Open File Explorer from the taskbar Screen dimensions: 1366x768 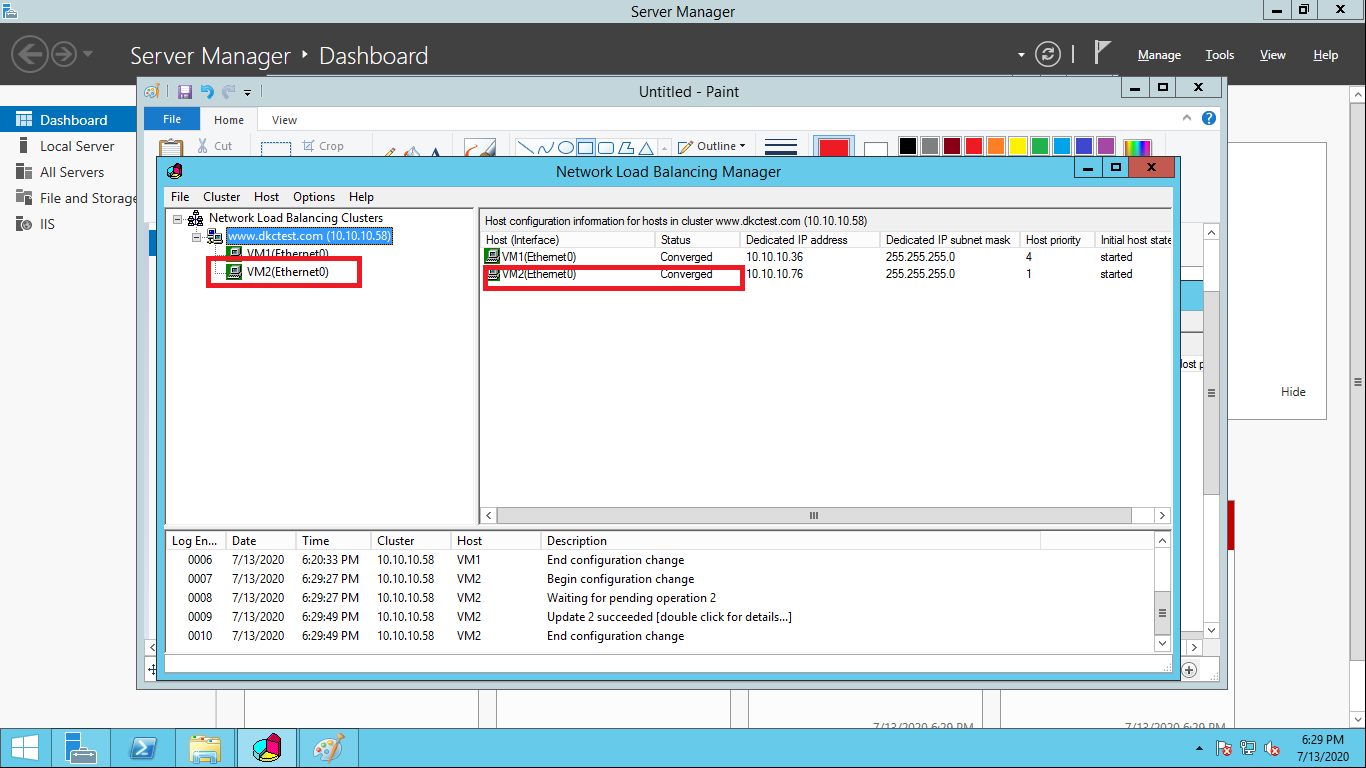[205, 748]
